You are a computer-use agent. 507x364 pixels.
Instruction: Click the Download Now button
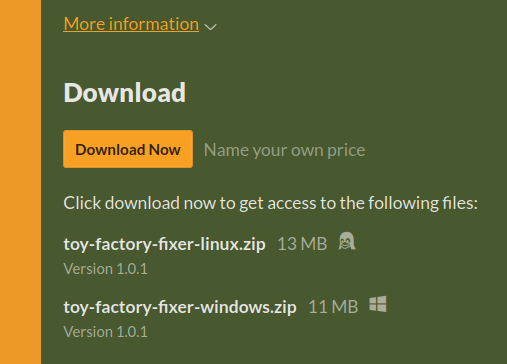pyautogui.click(x=128, y=149)
